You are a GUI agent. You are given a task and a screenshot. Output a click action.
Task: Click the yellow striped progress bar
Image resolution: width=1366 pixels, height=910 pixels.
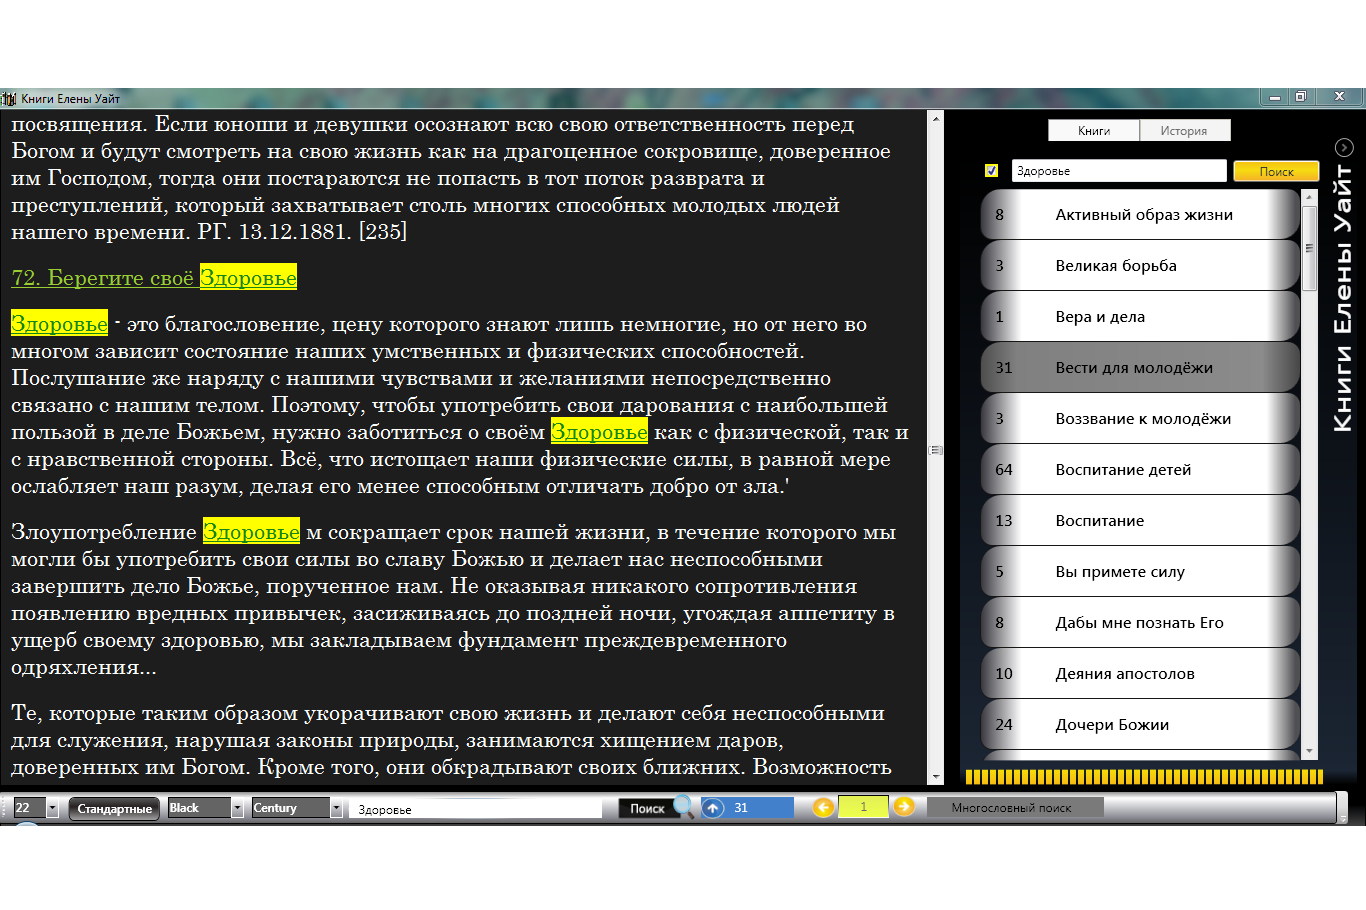pos(1143,776)
